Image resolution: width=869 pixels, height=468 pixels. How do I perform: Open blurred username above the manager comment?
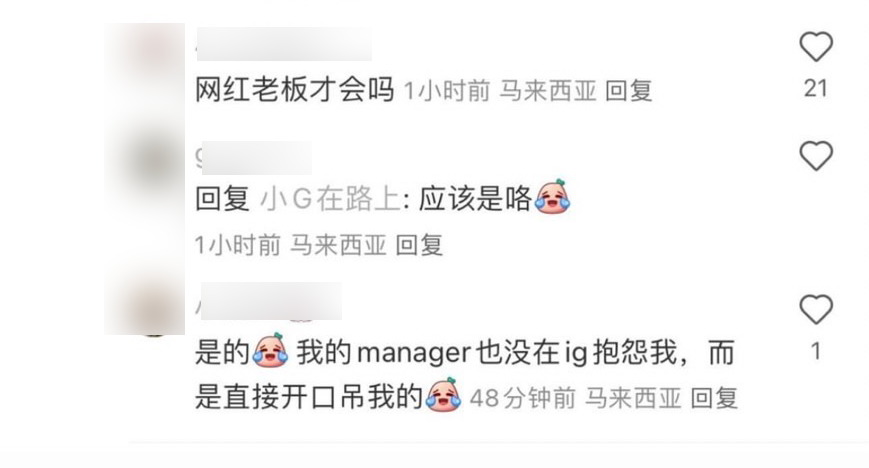pyautogui.click(x=269, y=301)
